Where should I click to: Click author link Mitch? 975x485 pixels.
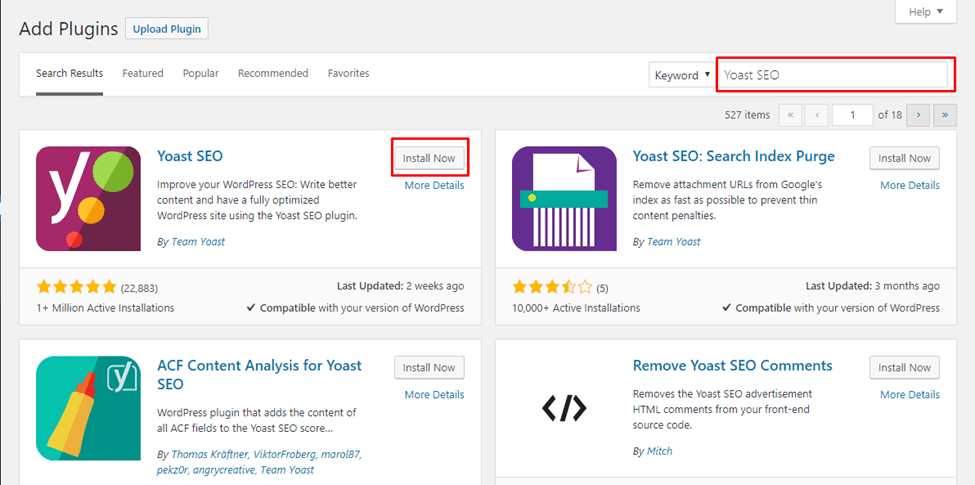pos(660,451)
